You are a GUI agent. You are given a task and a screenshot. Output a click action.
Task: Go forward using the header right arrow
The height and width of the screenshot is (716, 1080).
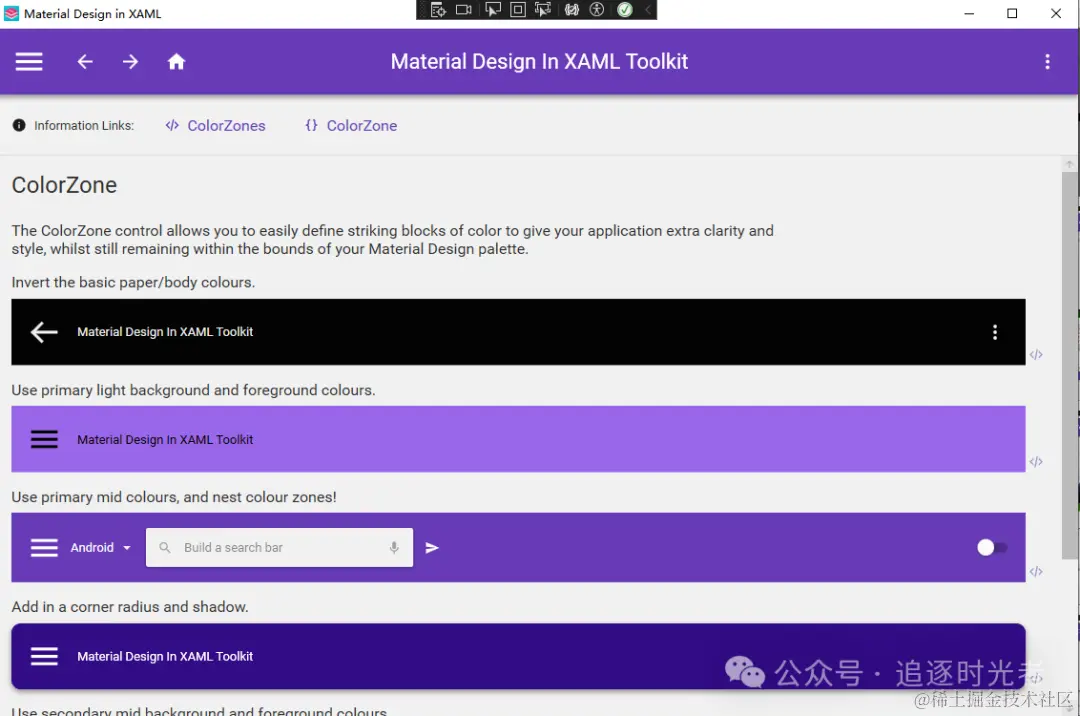(130, 62)
